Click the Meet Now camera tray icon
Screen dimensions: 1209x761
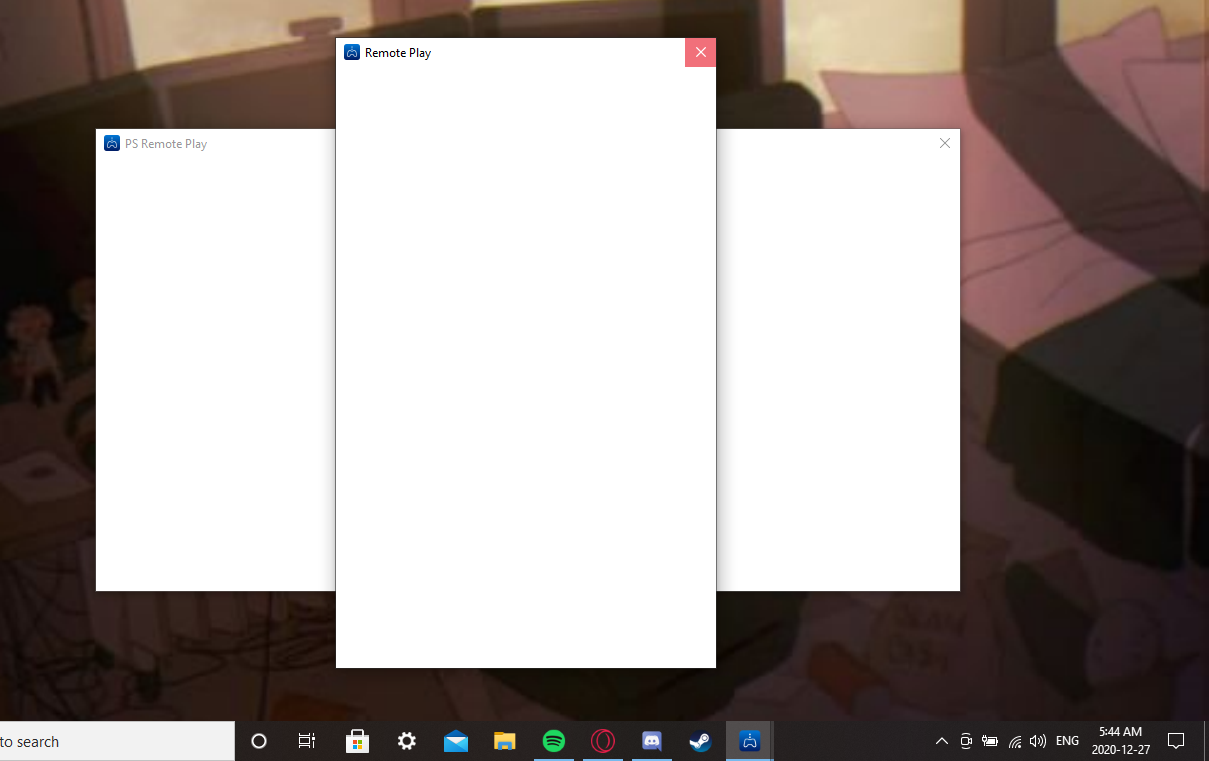[966, 741]
